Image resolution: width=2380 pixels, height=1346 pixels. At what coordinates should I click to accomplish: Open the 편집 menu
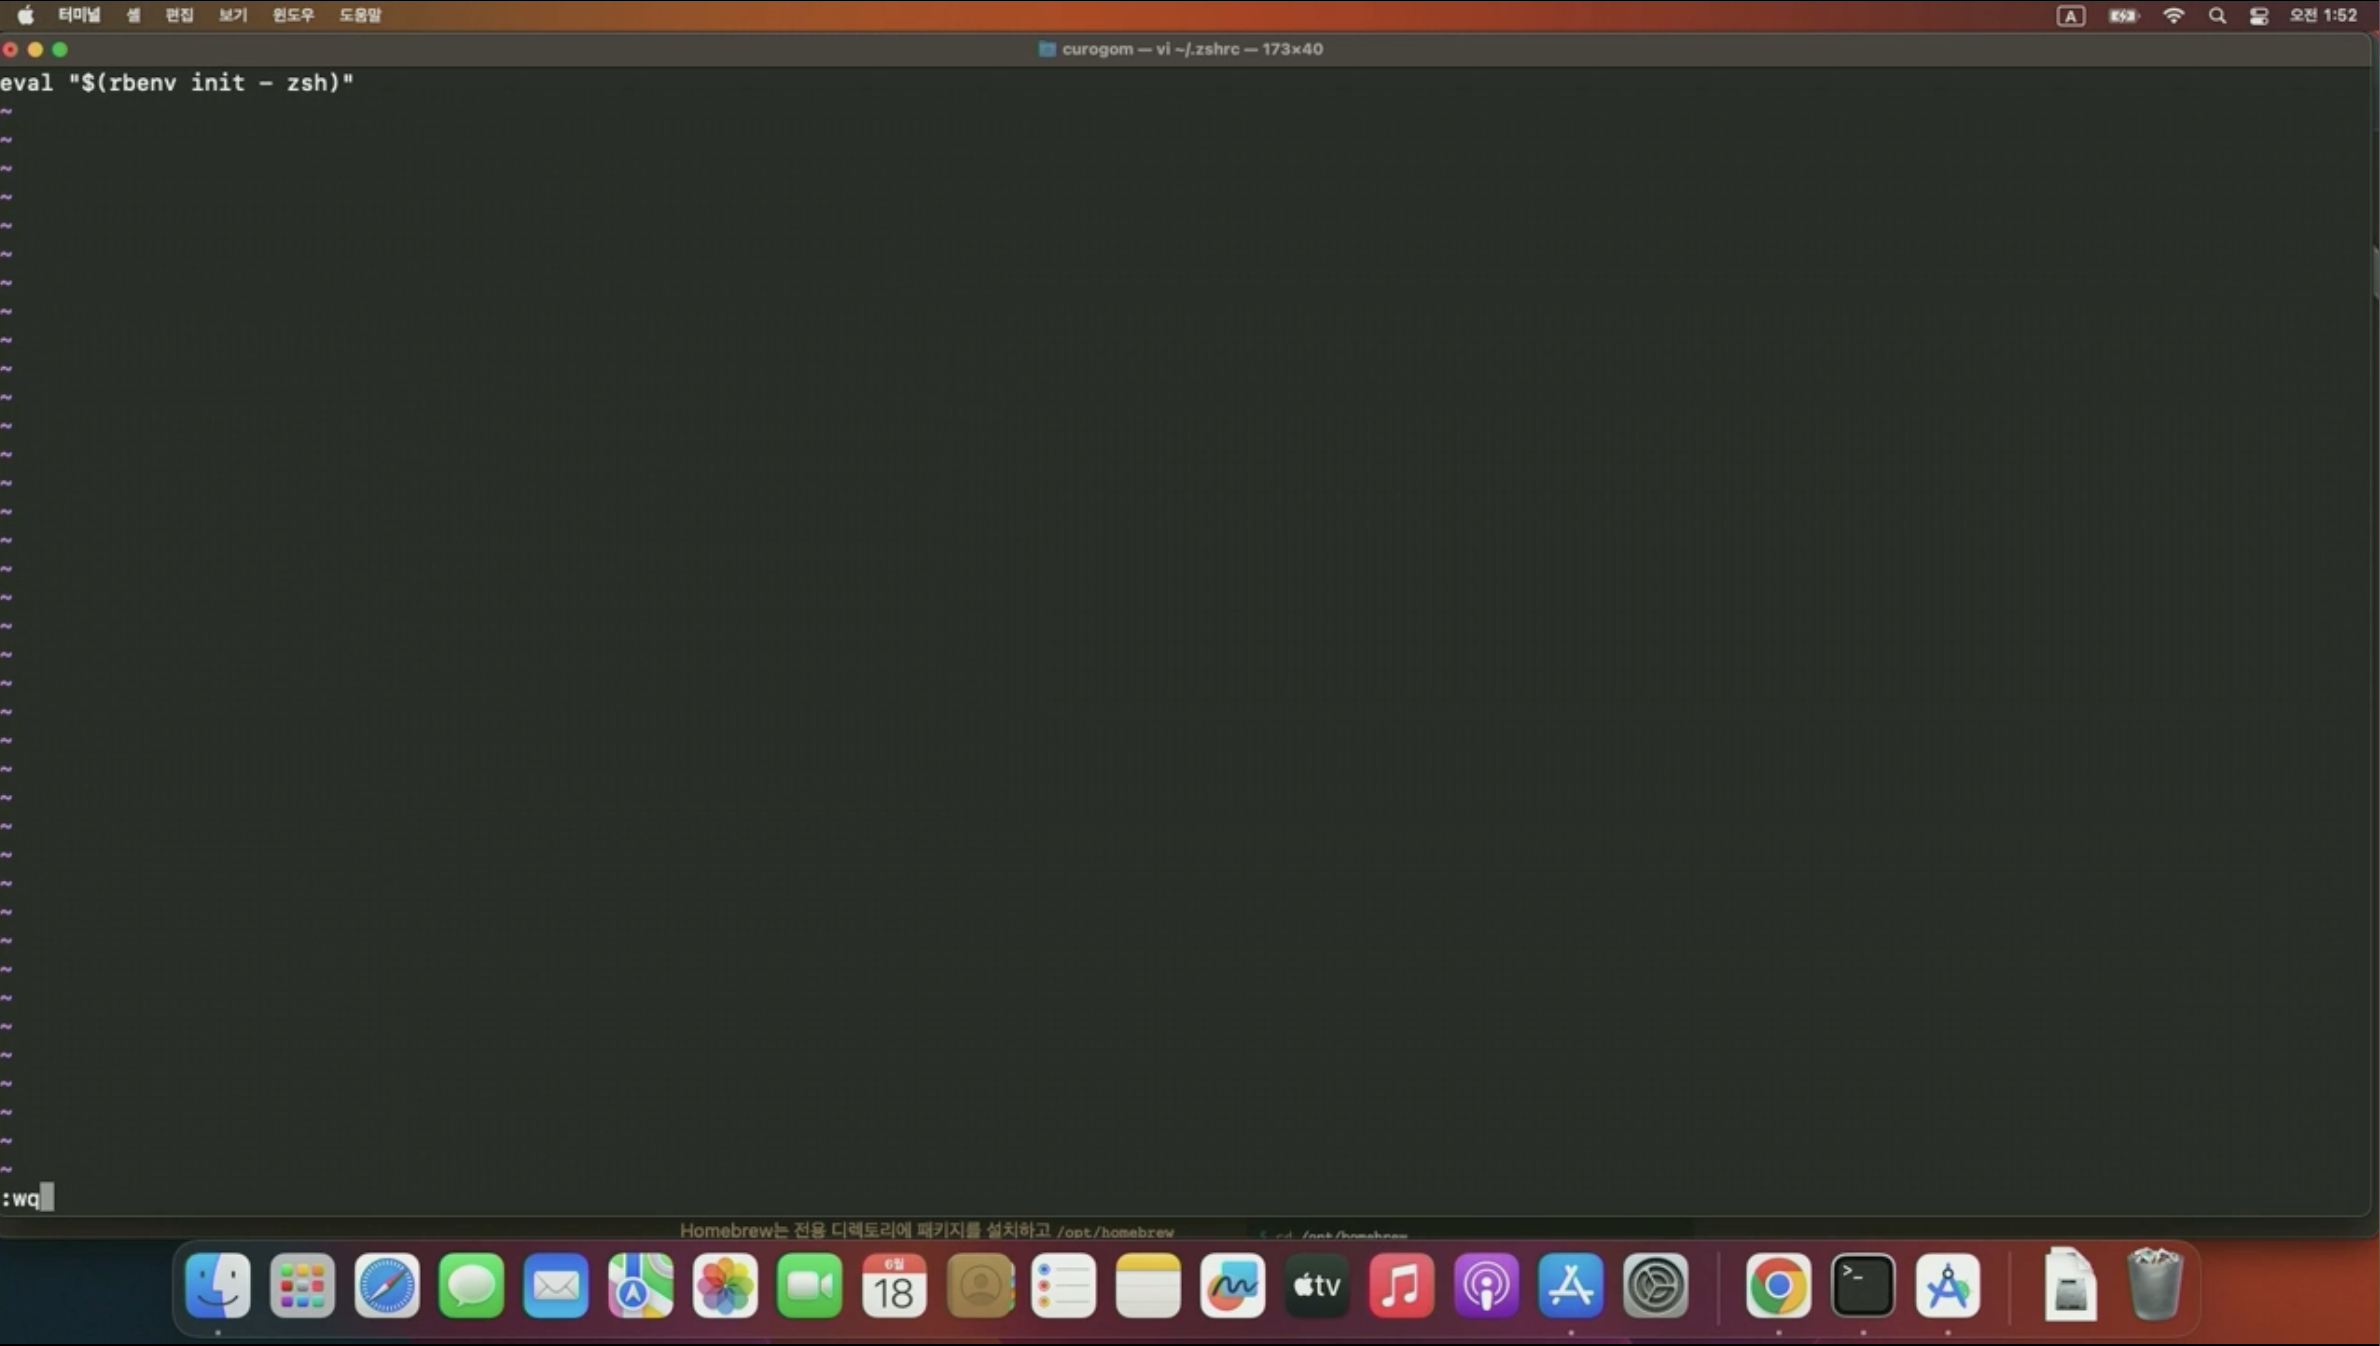(179, 15)
